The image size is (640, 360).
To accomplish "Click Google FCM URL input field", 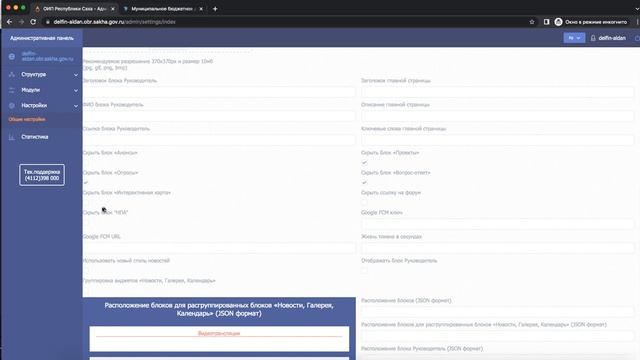I will [x=219, y=248].
